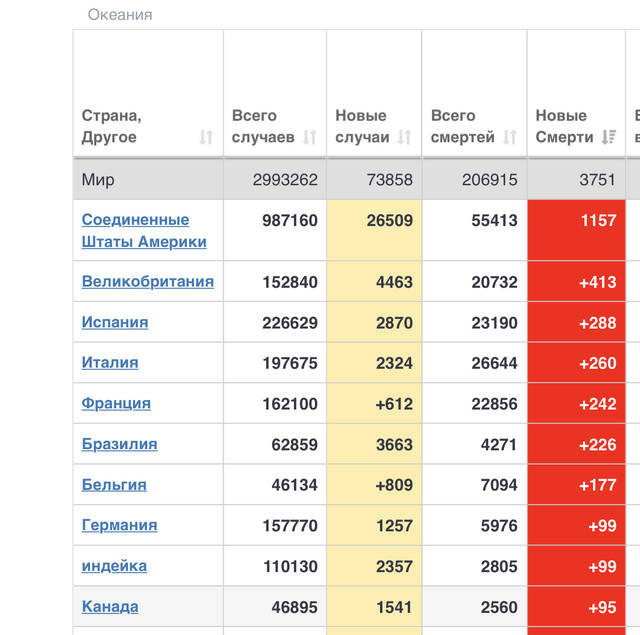Select world new cases 73858
This screenshot has height=635, width=640.
point(389,180)
